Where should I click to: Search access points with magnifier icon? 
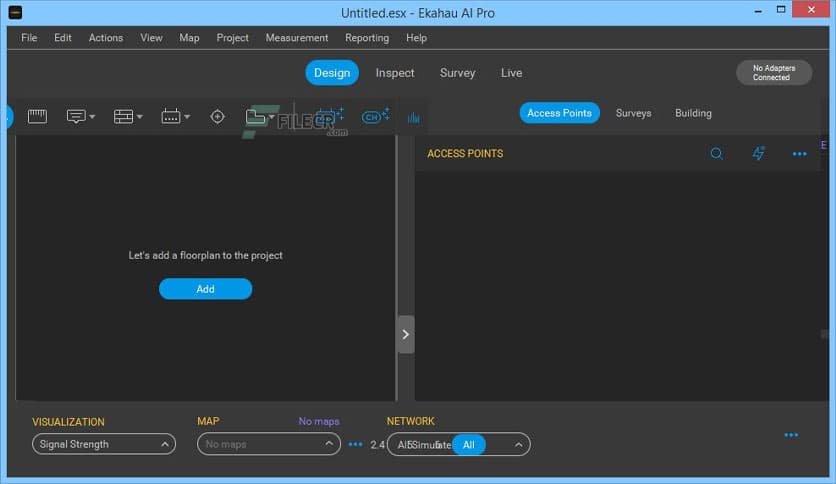click(716, 154)
